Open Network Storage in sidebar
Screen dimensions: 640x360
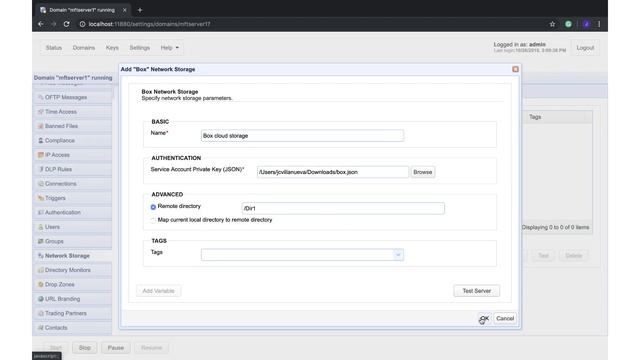click(73, 256)
